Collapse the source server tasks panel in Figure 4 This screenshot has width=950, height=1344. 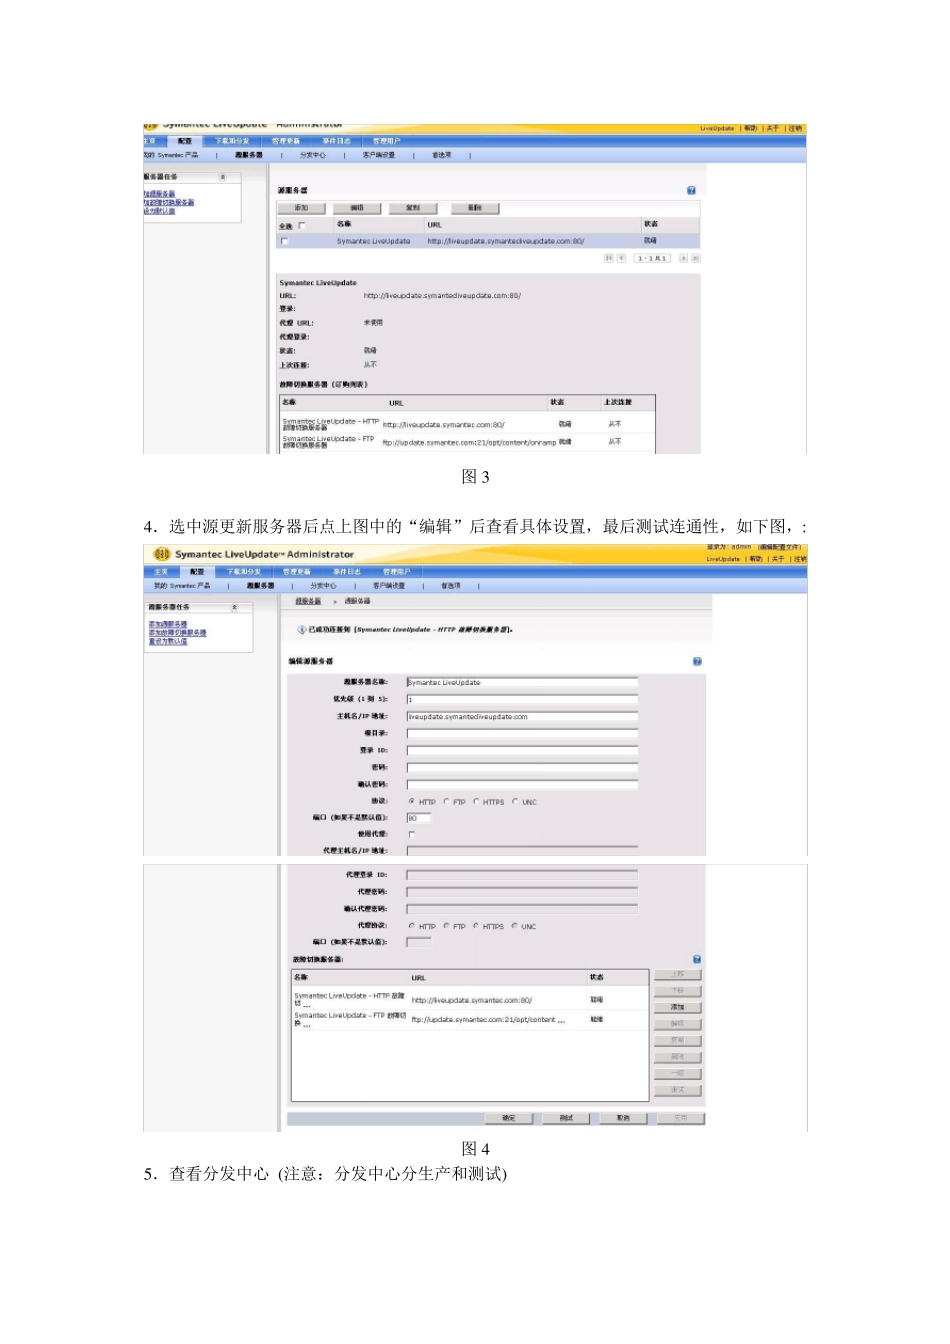[235, 607]
